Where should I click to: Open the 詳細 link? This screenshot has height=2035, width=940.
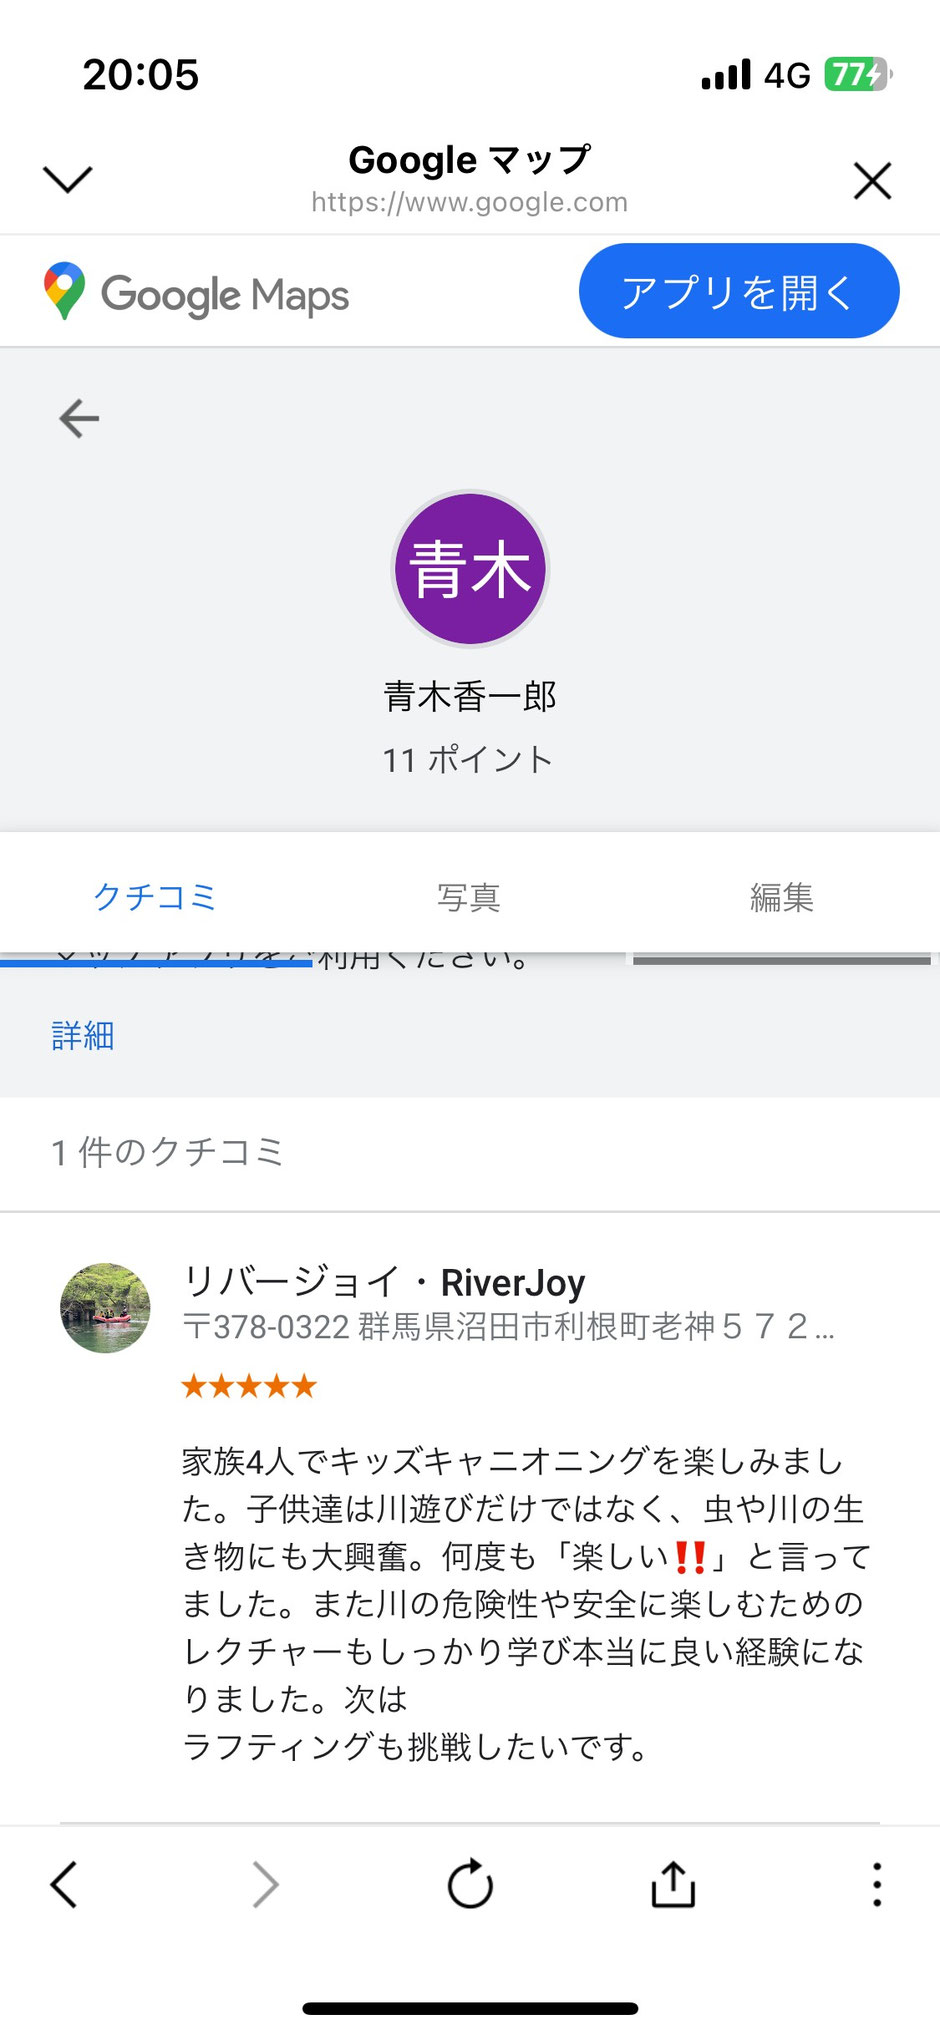83,1035
